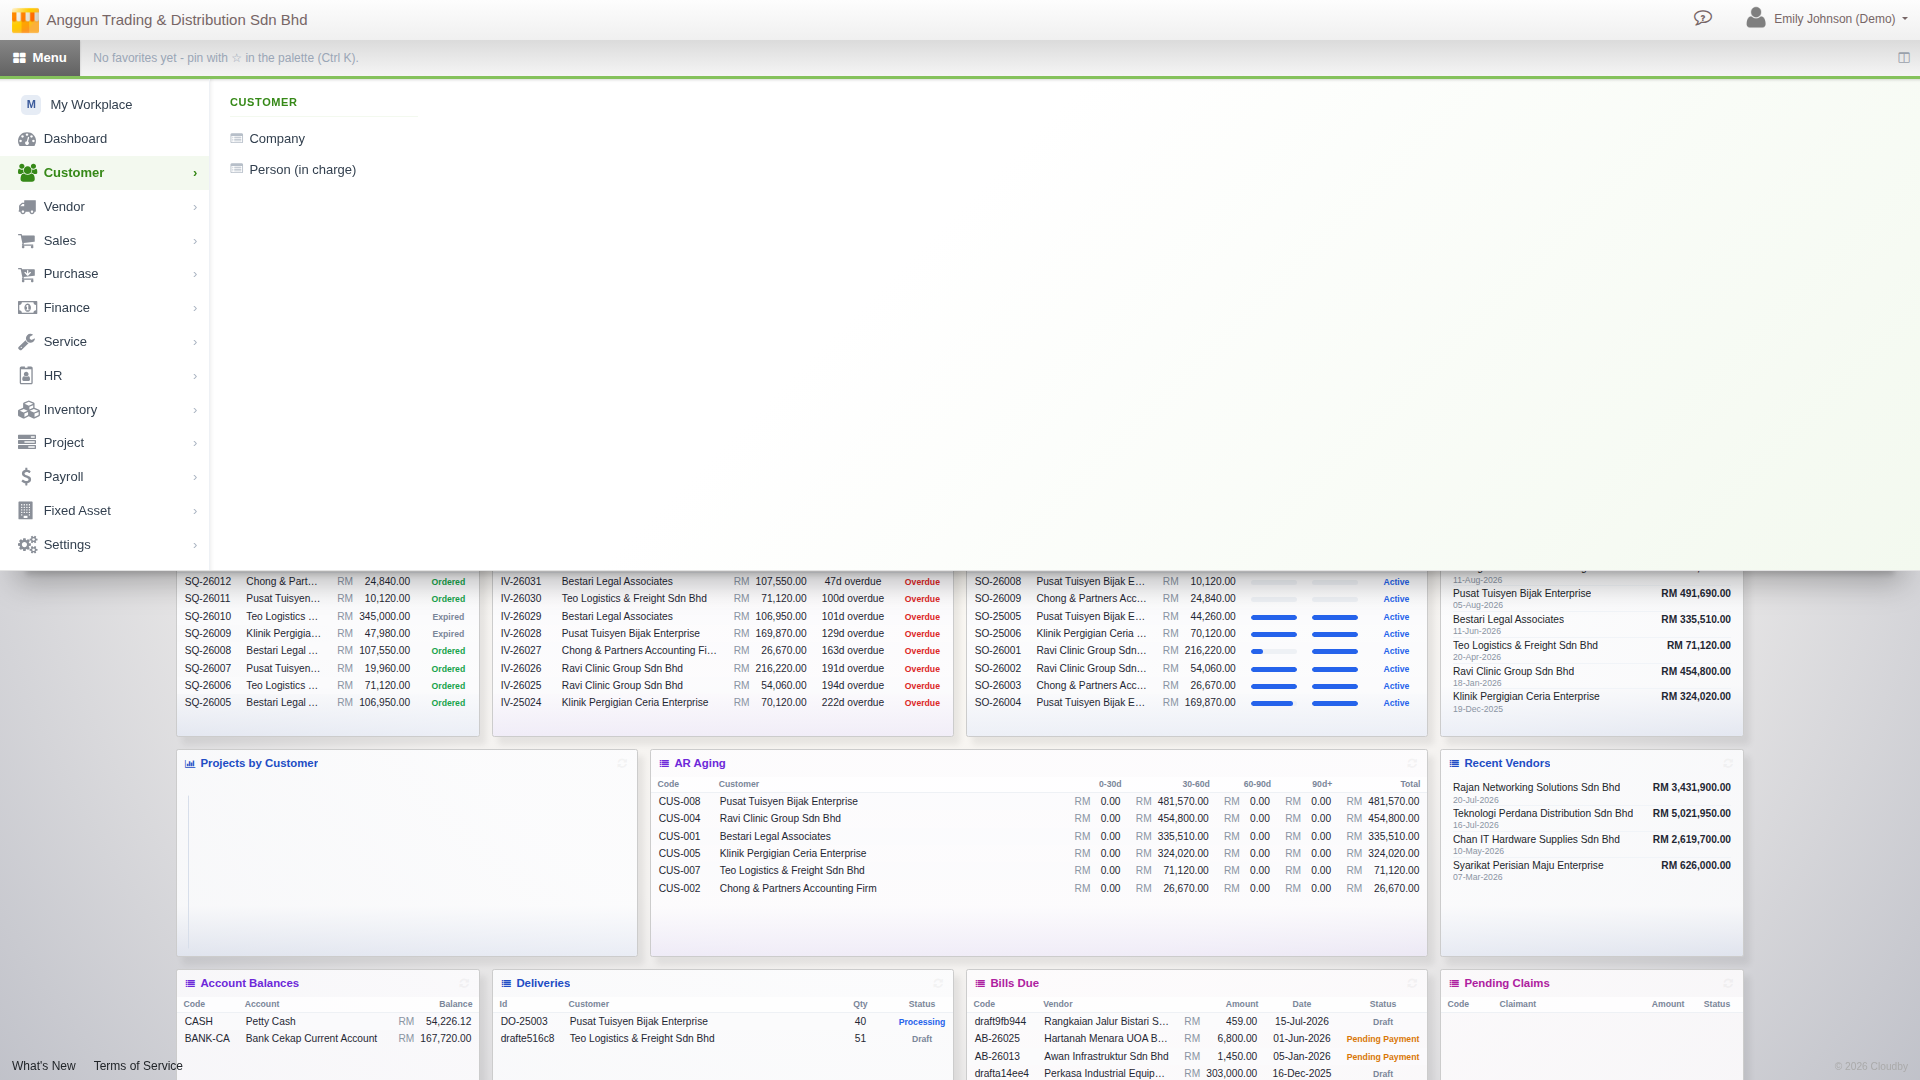
Task: Click the Finance money icon
Action: point(27,308)
